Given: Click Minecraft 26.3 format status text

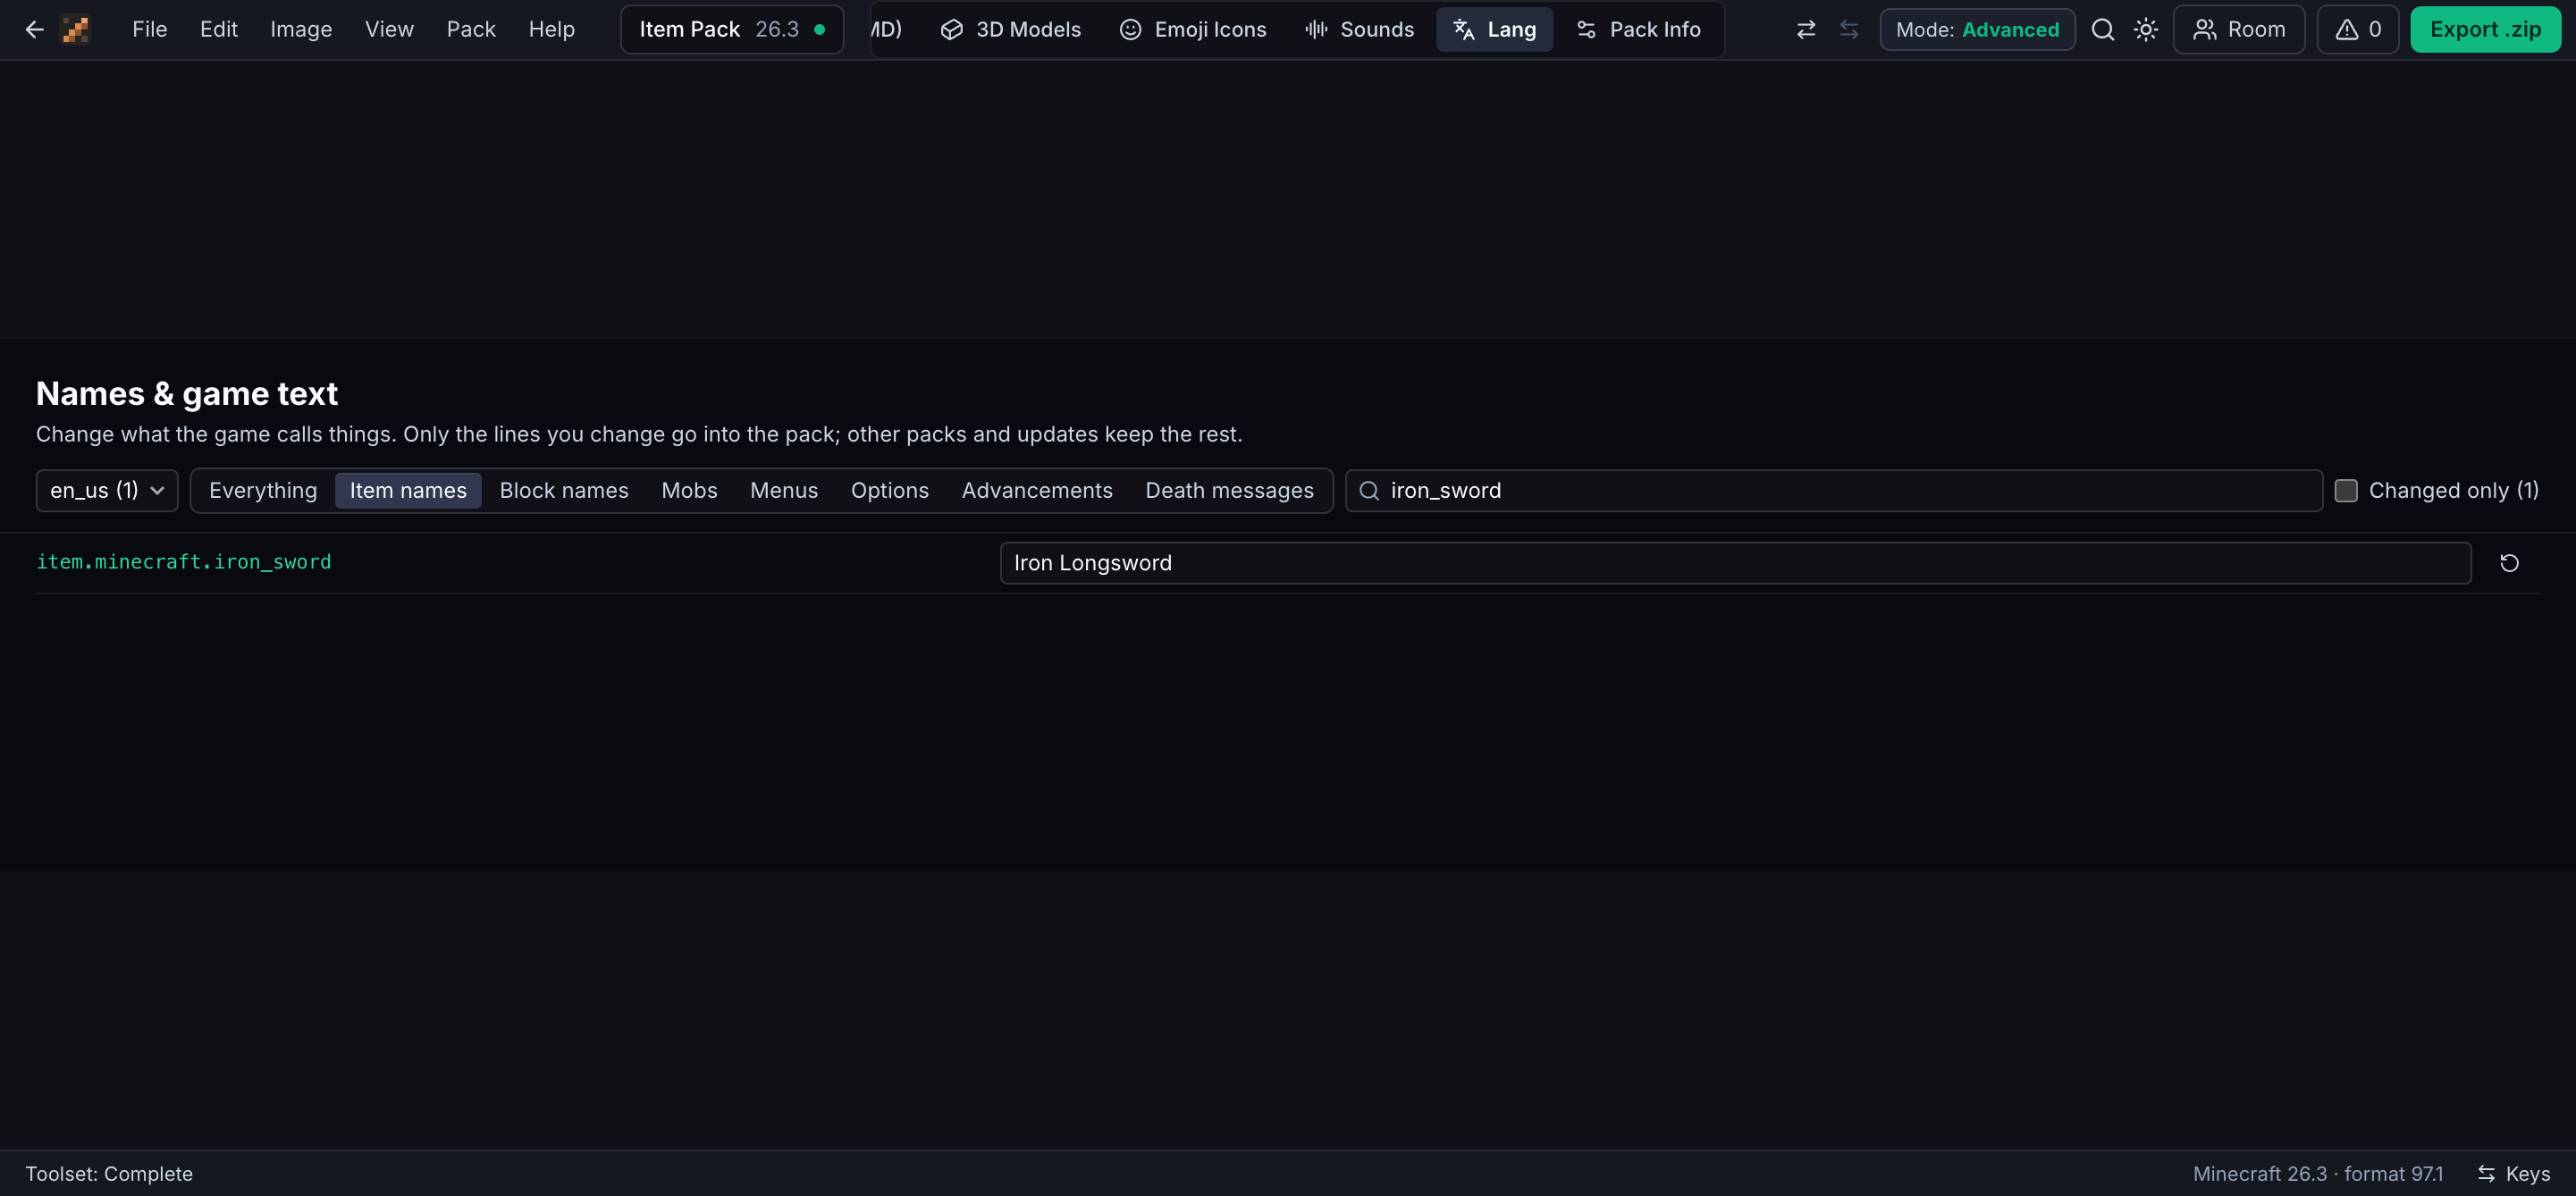Looking at the screenshot, I should click(2317, 1174).
